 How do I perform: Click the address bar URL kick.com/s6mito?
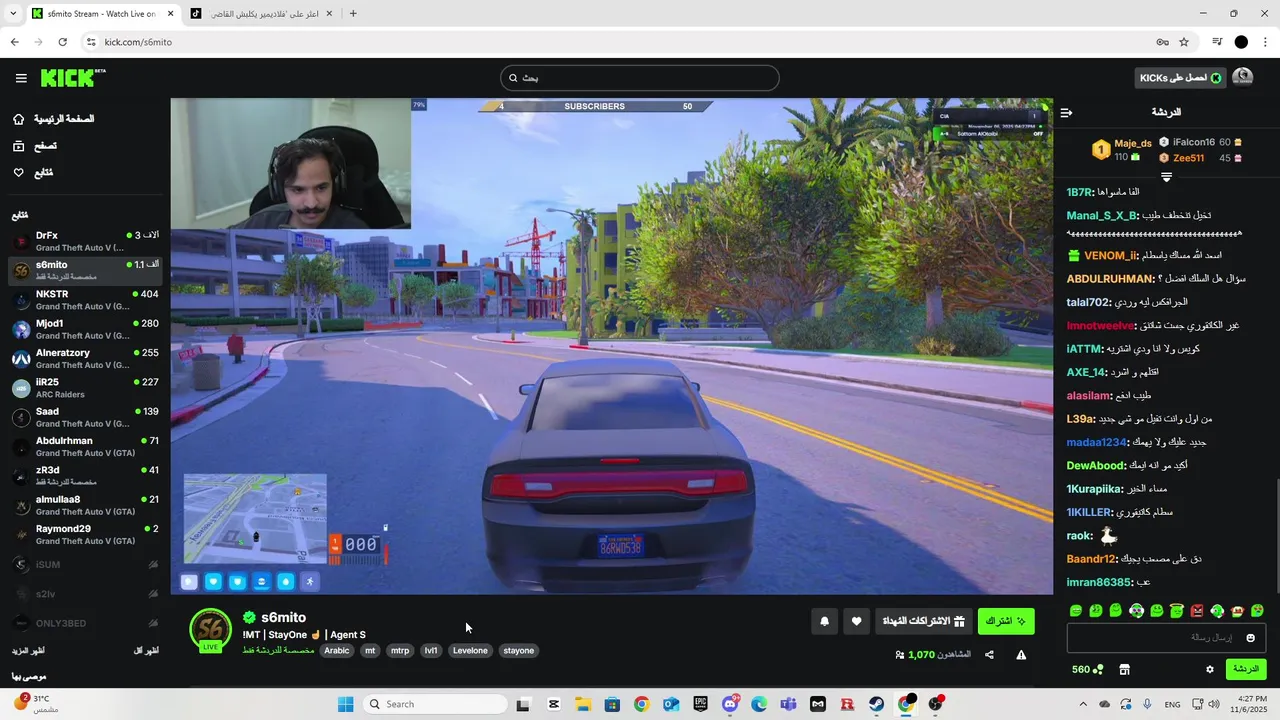pos(138,42)
